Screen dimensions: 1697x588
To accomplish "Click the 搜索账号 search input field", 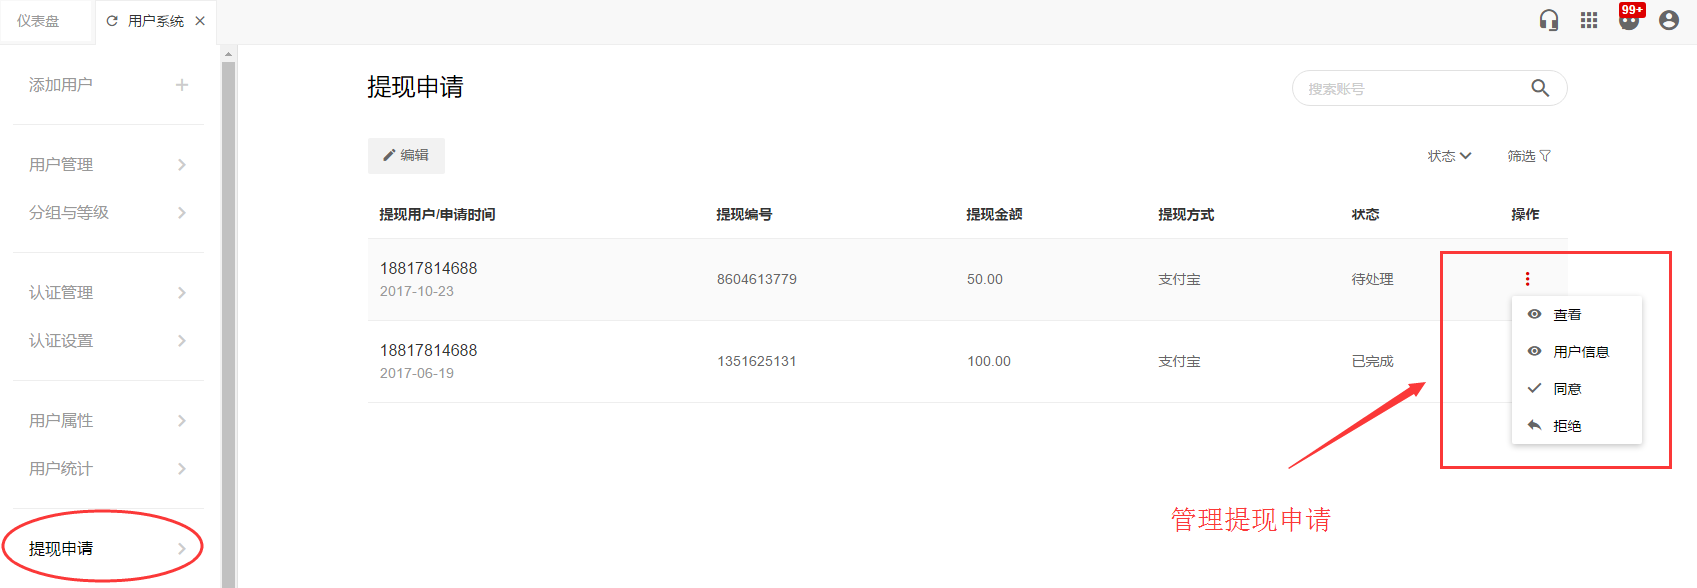I will coord(1410,89).
